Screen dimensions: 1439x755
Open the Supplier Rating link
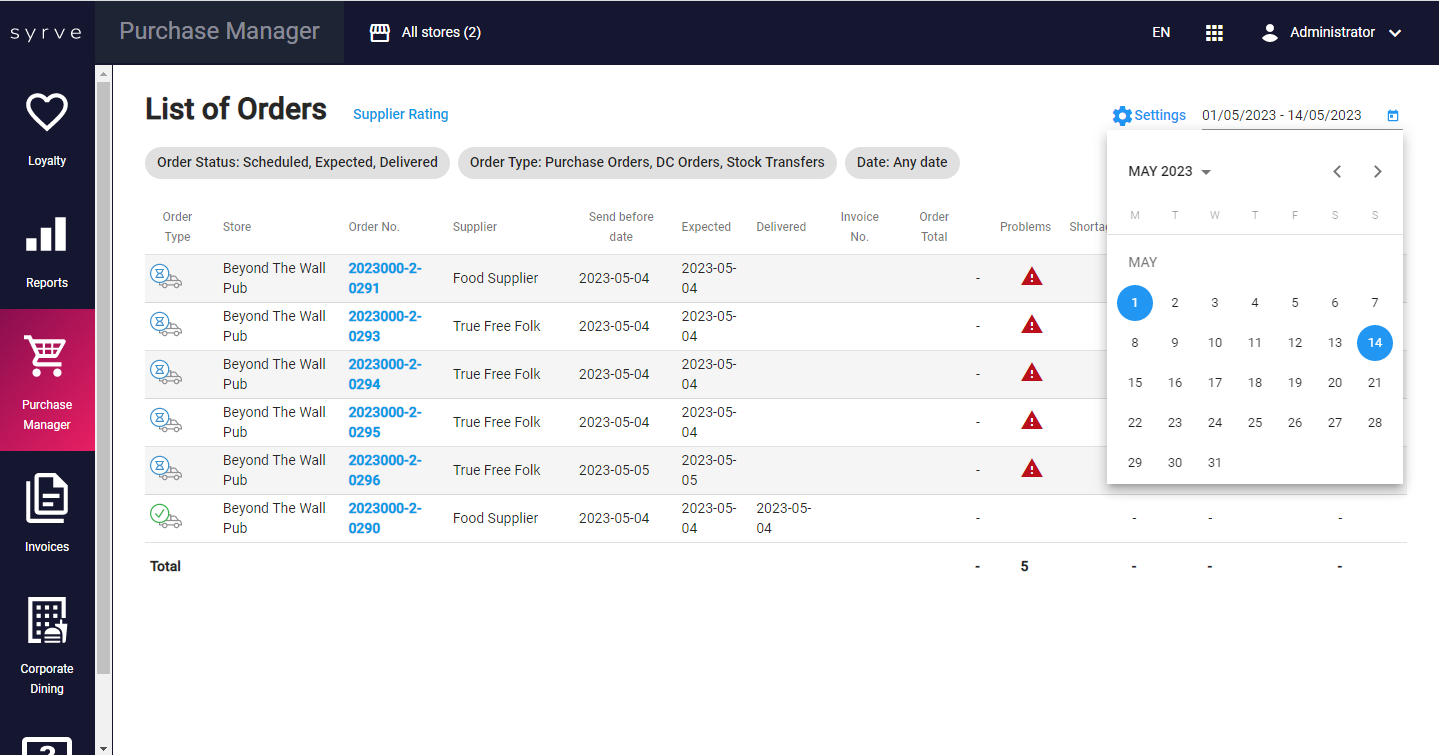tap(400, 114)
